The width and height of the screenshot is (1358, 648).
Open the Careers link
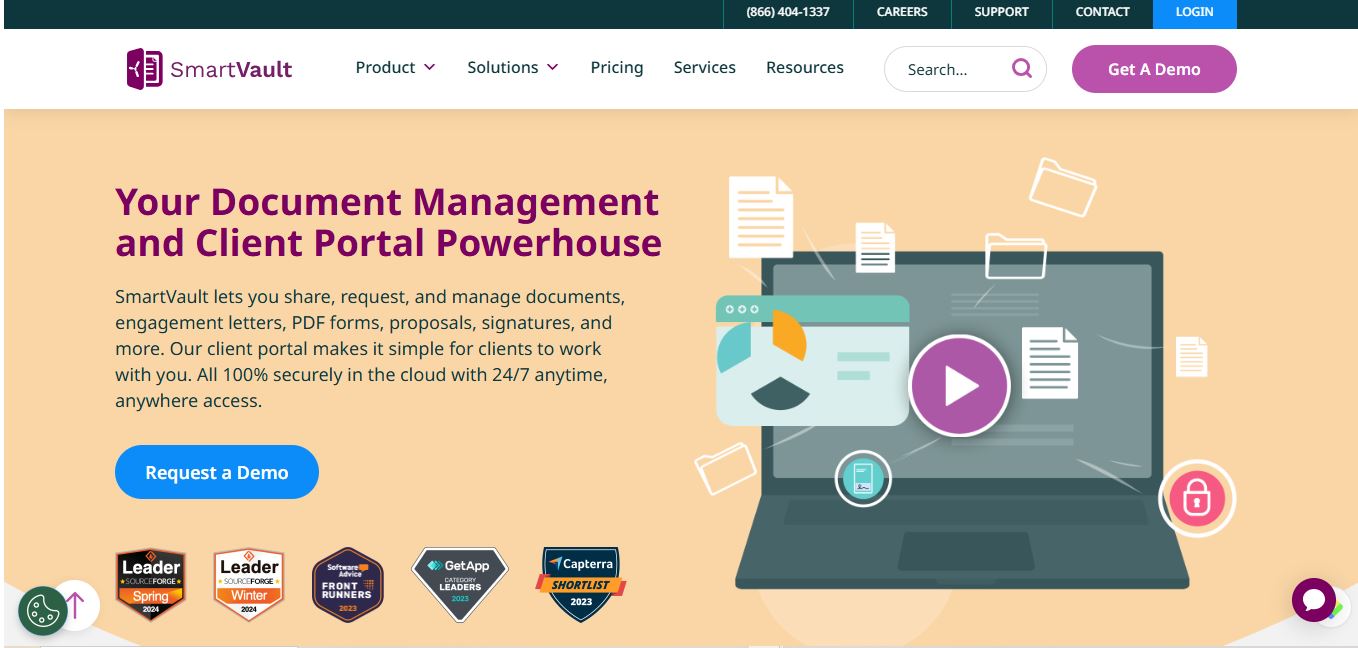point(902,12)
